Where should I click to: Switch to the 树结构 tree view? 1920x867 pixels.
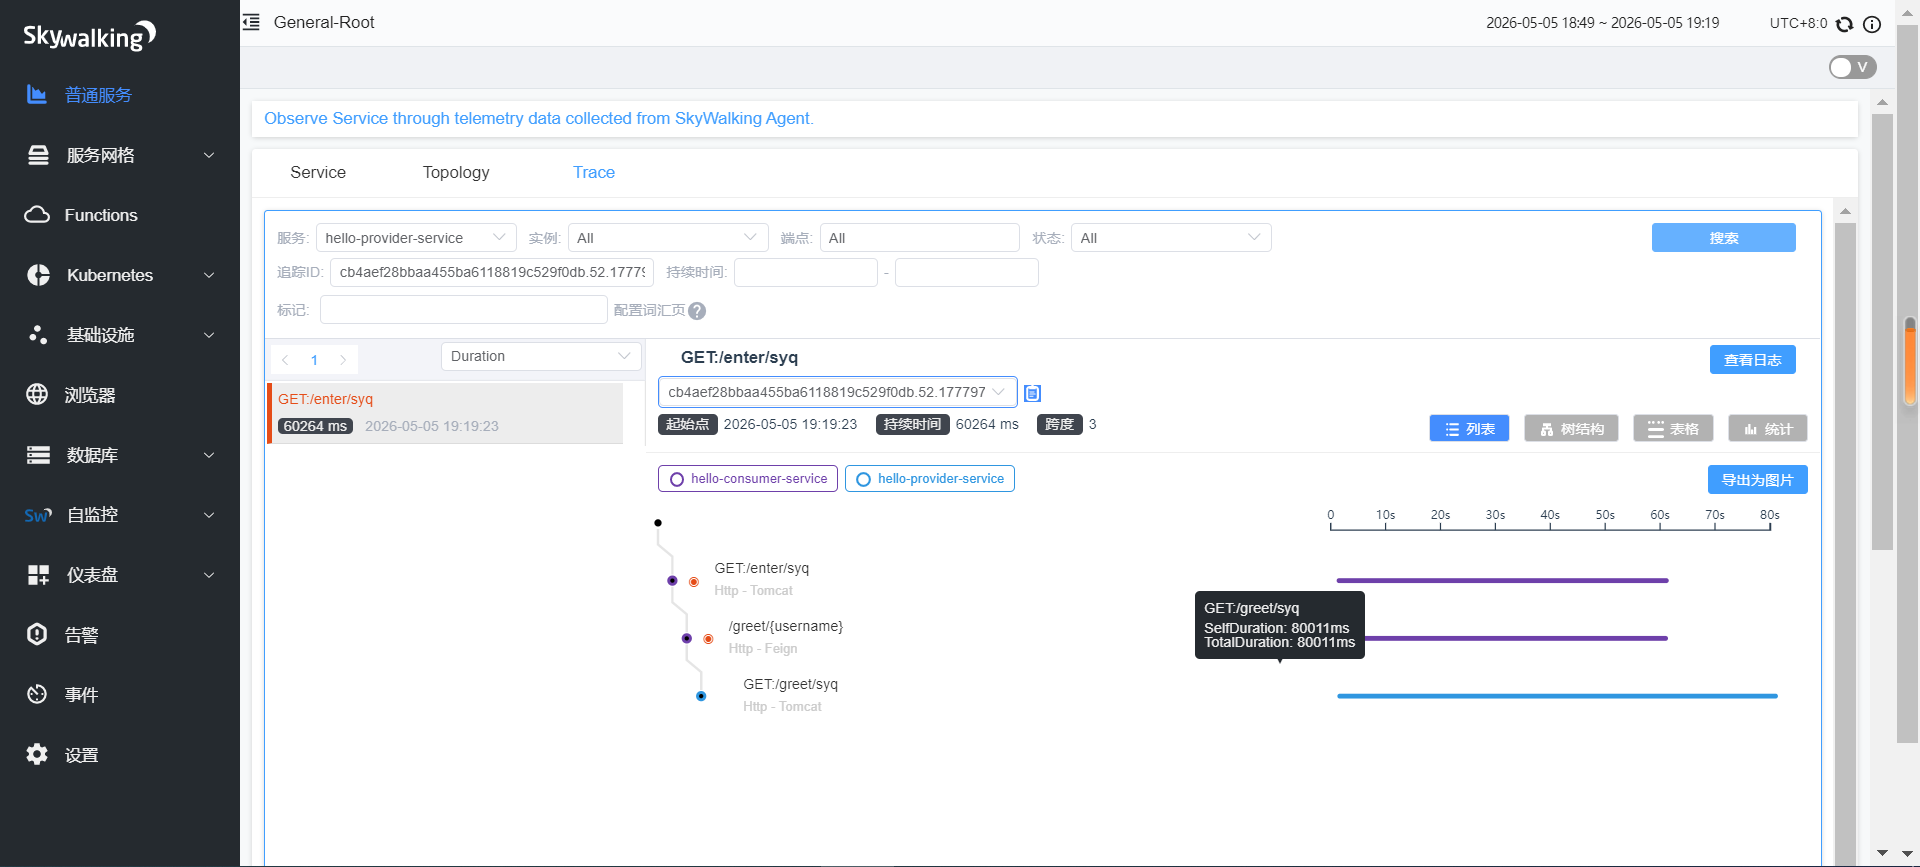[x=1571, y=429]
